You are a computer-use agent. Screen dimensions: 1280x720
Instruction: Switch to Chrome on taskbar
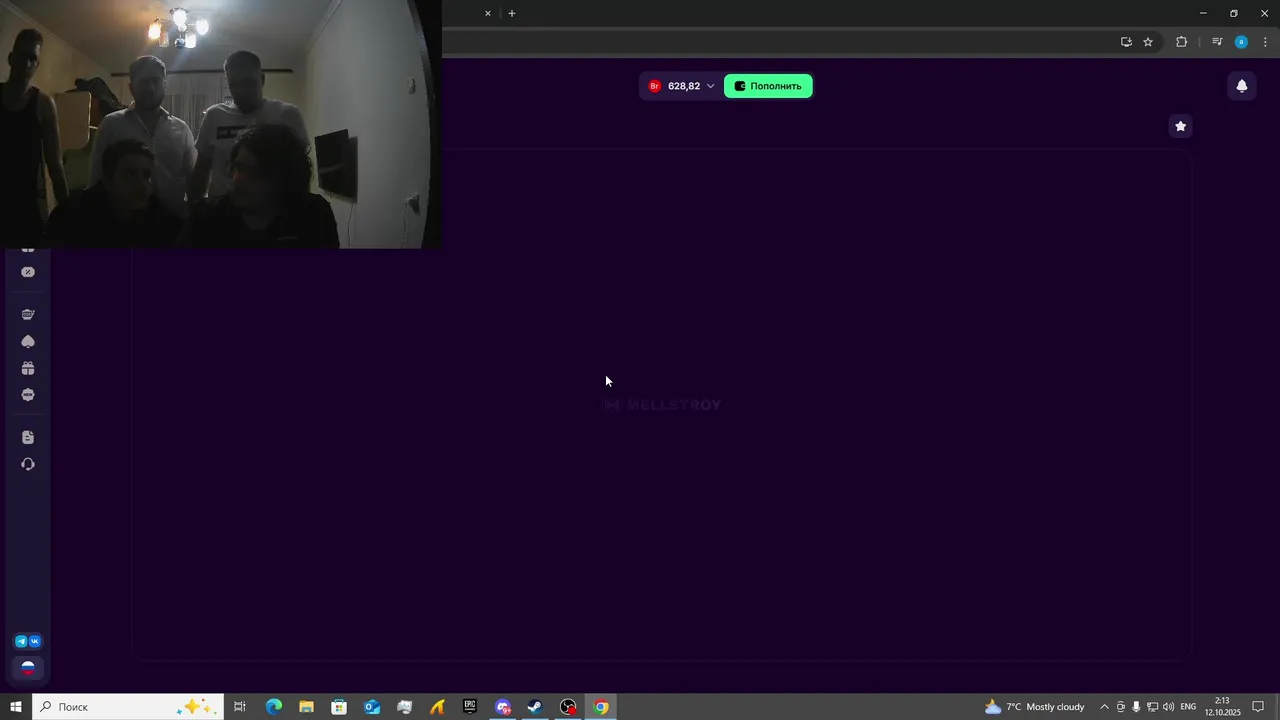click(x=601, y=707)
